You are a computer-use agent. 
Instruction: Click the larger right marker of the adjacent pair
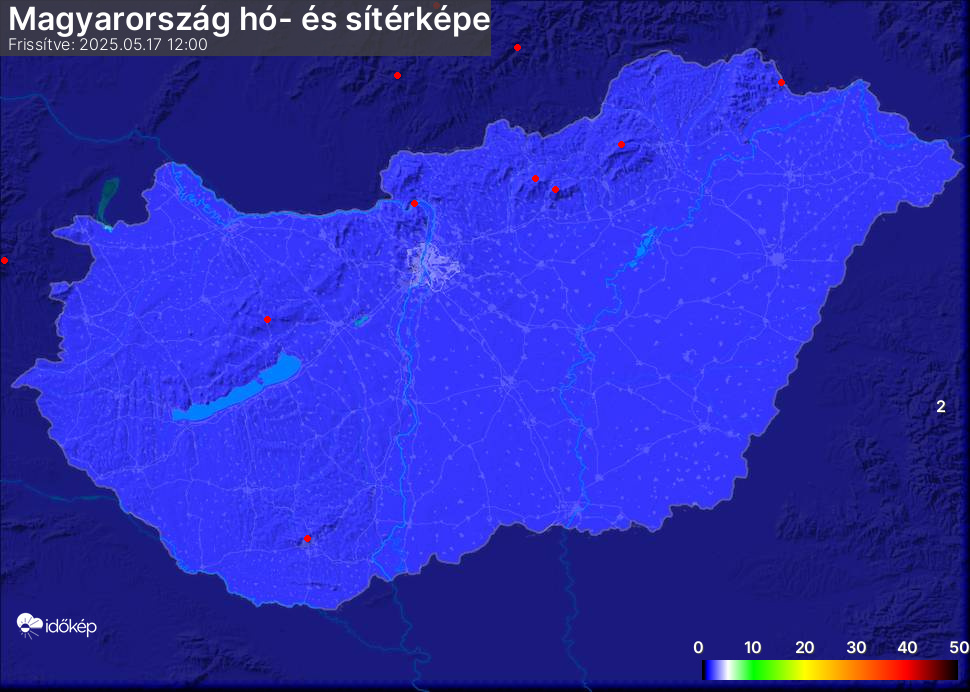555,189
